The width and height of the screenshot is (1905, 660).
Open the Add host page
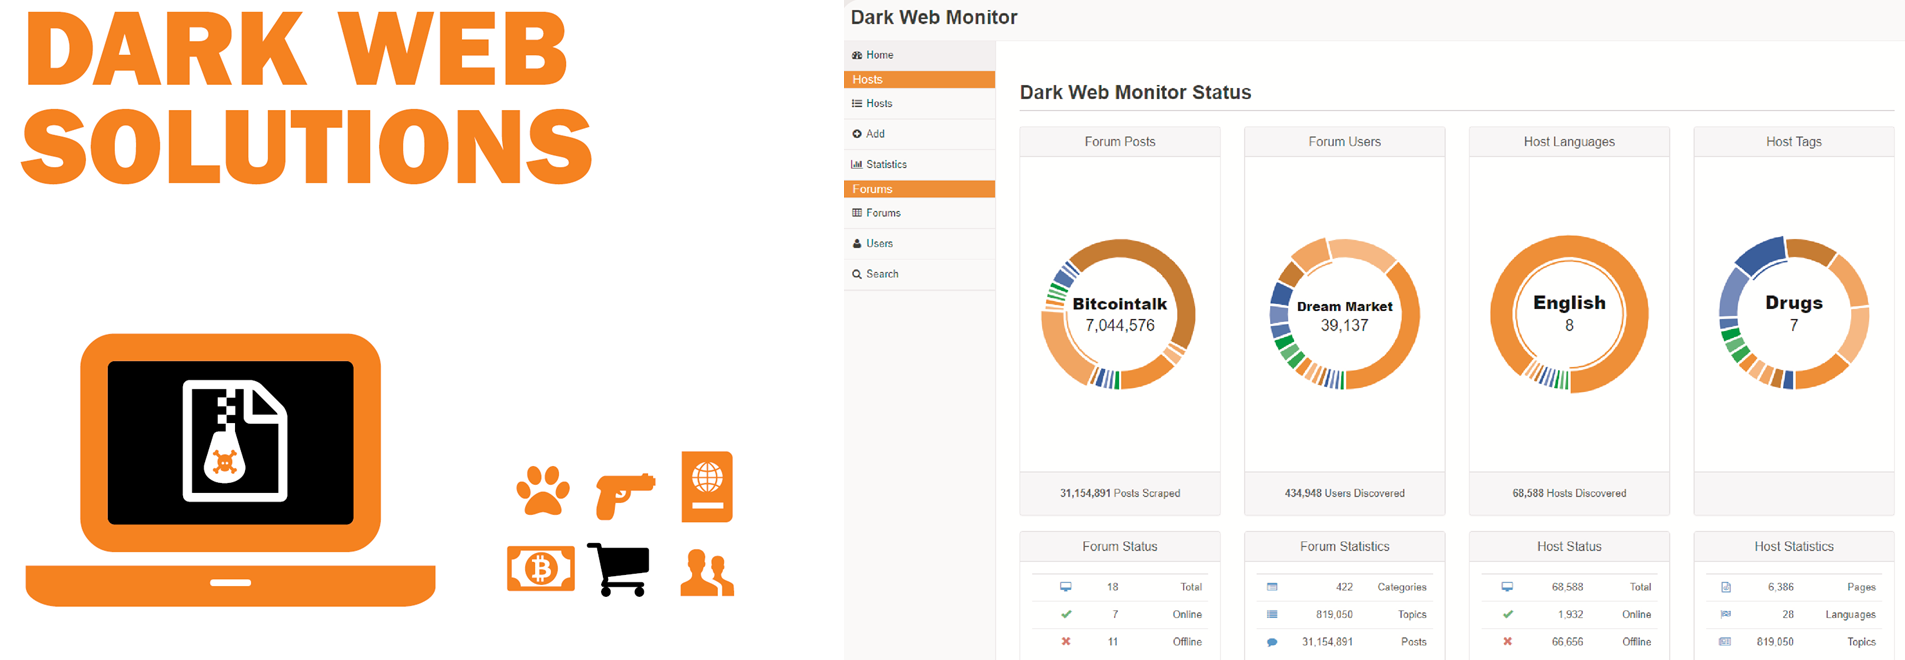click(875, 134)
